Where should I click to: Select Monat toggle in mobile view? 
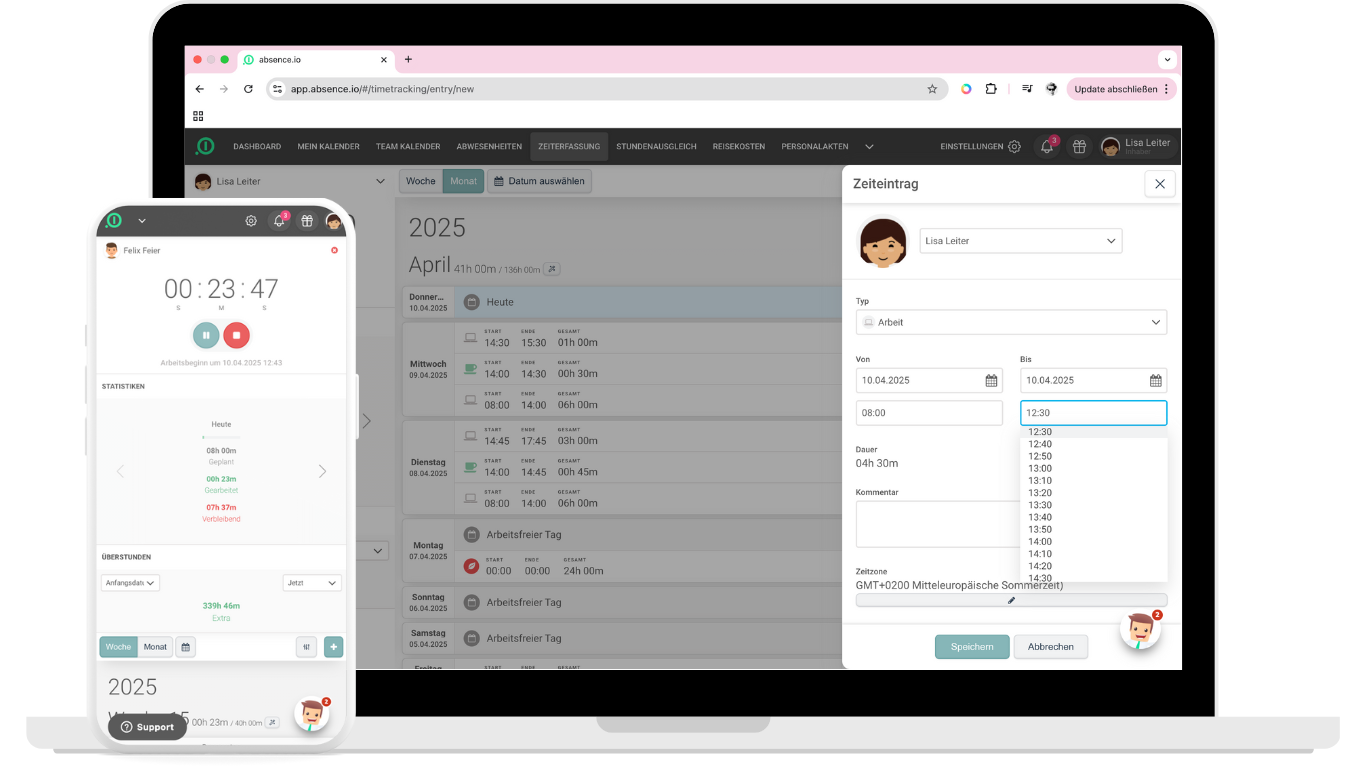(x=155, y=647)
